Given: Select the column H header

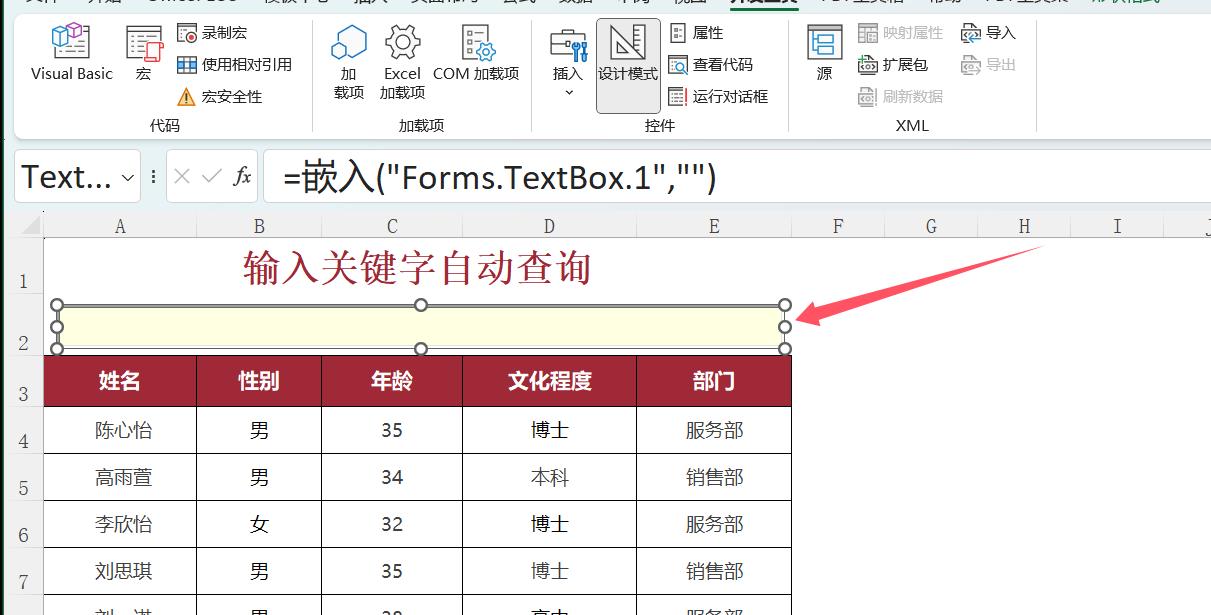Looking at the screenshot, I should click(x=1024, y=226).
